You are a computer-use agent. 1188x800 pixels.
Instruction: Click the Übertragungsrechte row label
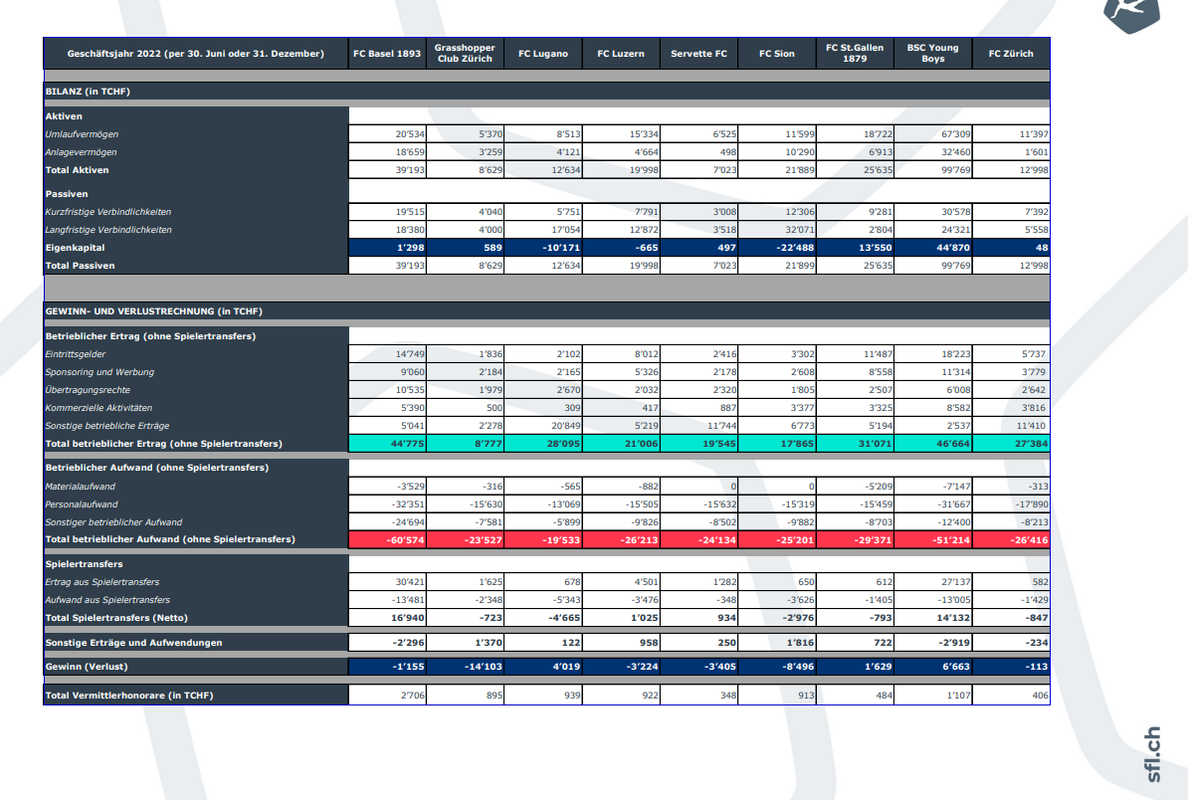pos(88,390)
